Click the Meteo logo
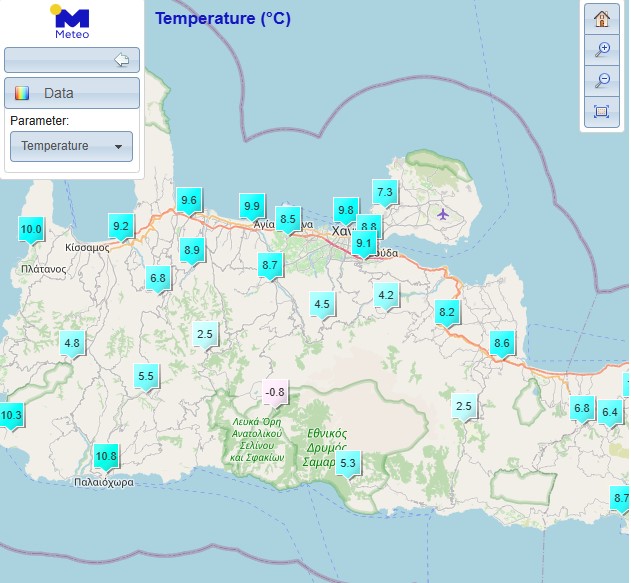This screenshot has width=631, height=583. pos(71,22)
